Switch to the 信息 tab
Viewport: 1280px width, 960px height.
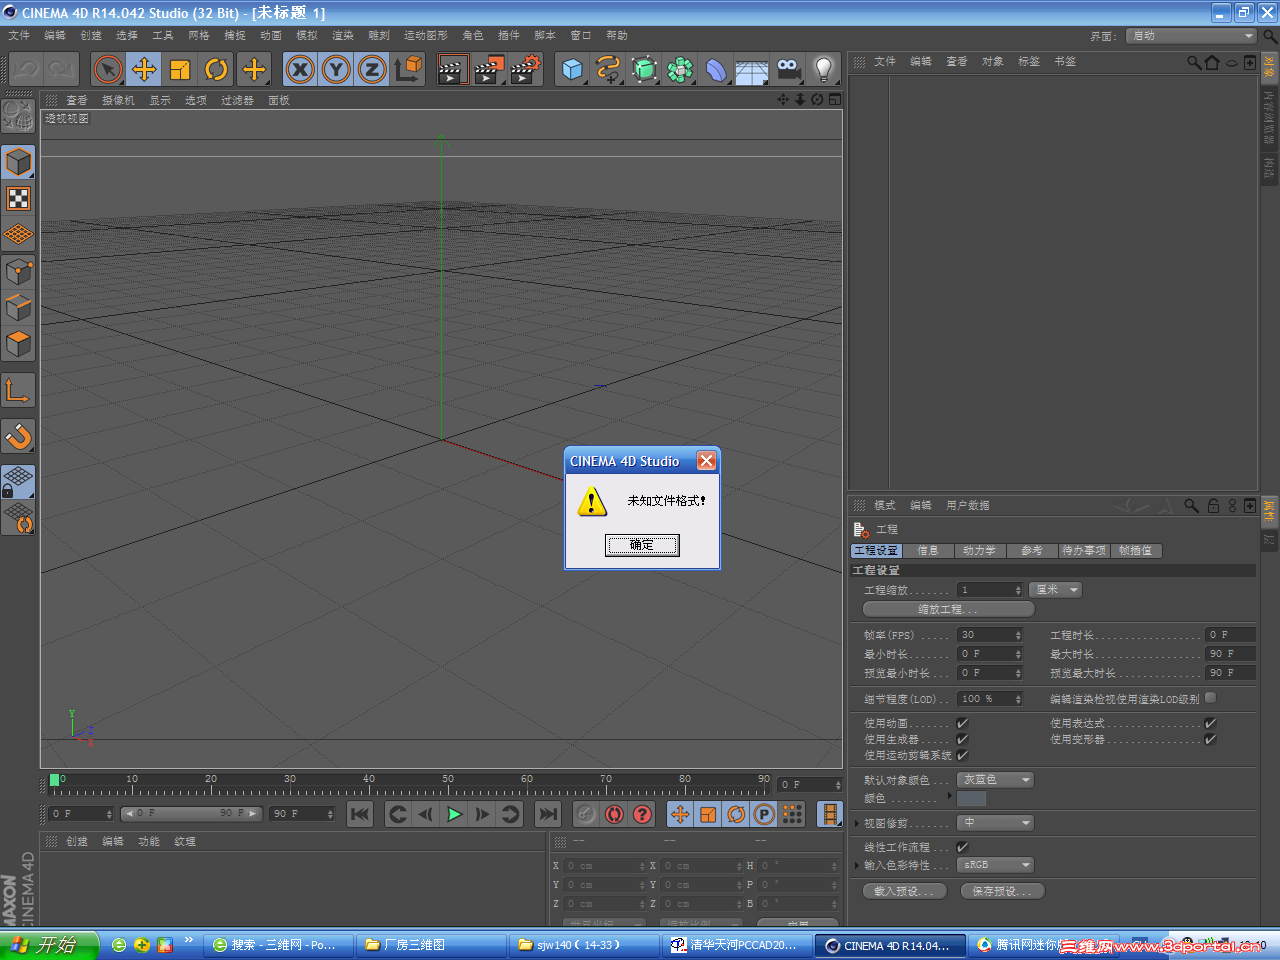point(928,551)
